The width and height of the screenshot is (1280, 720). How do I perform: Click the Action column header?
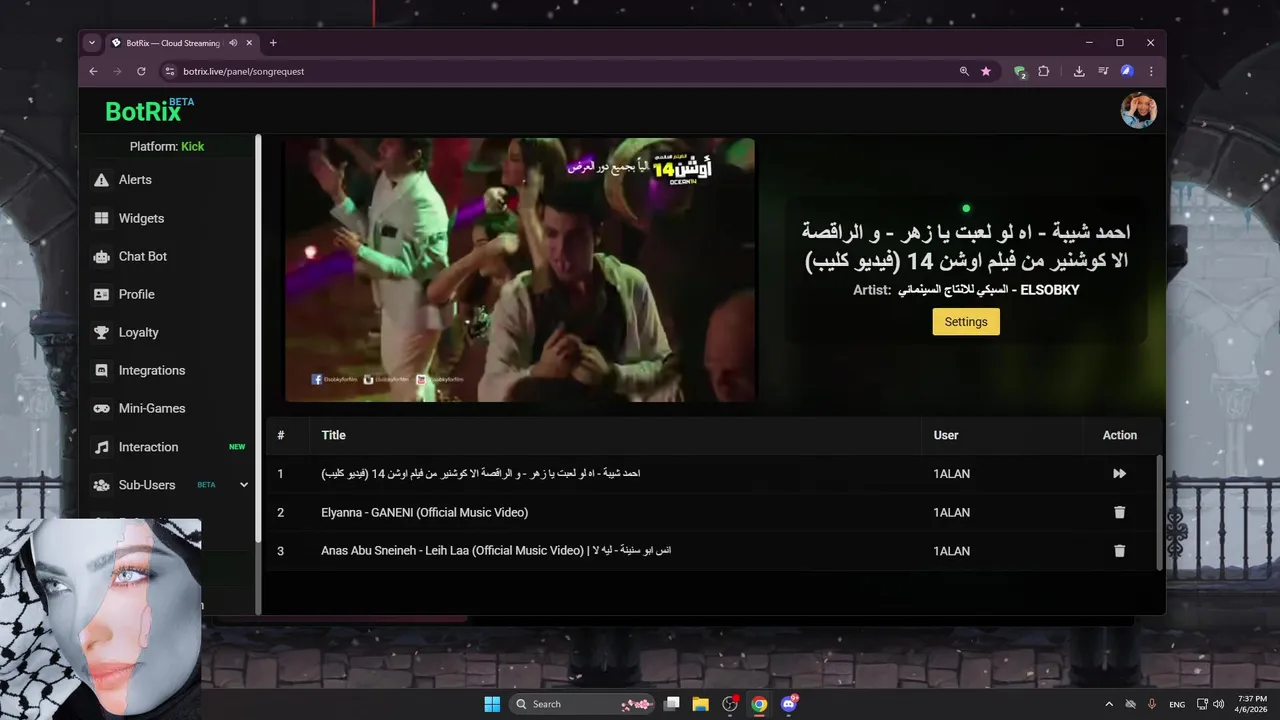pos(1120,435)
